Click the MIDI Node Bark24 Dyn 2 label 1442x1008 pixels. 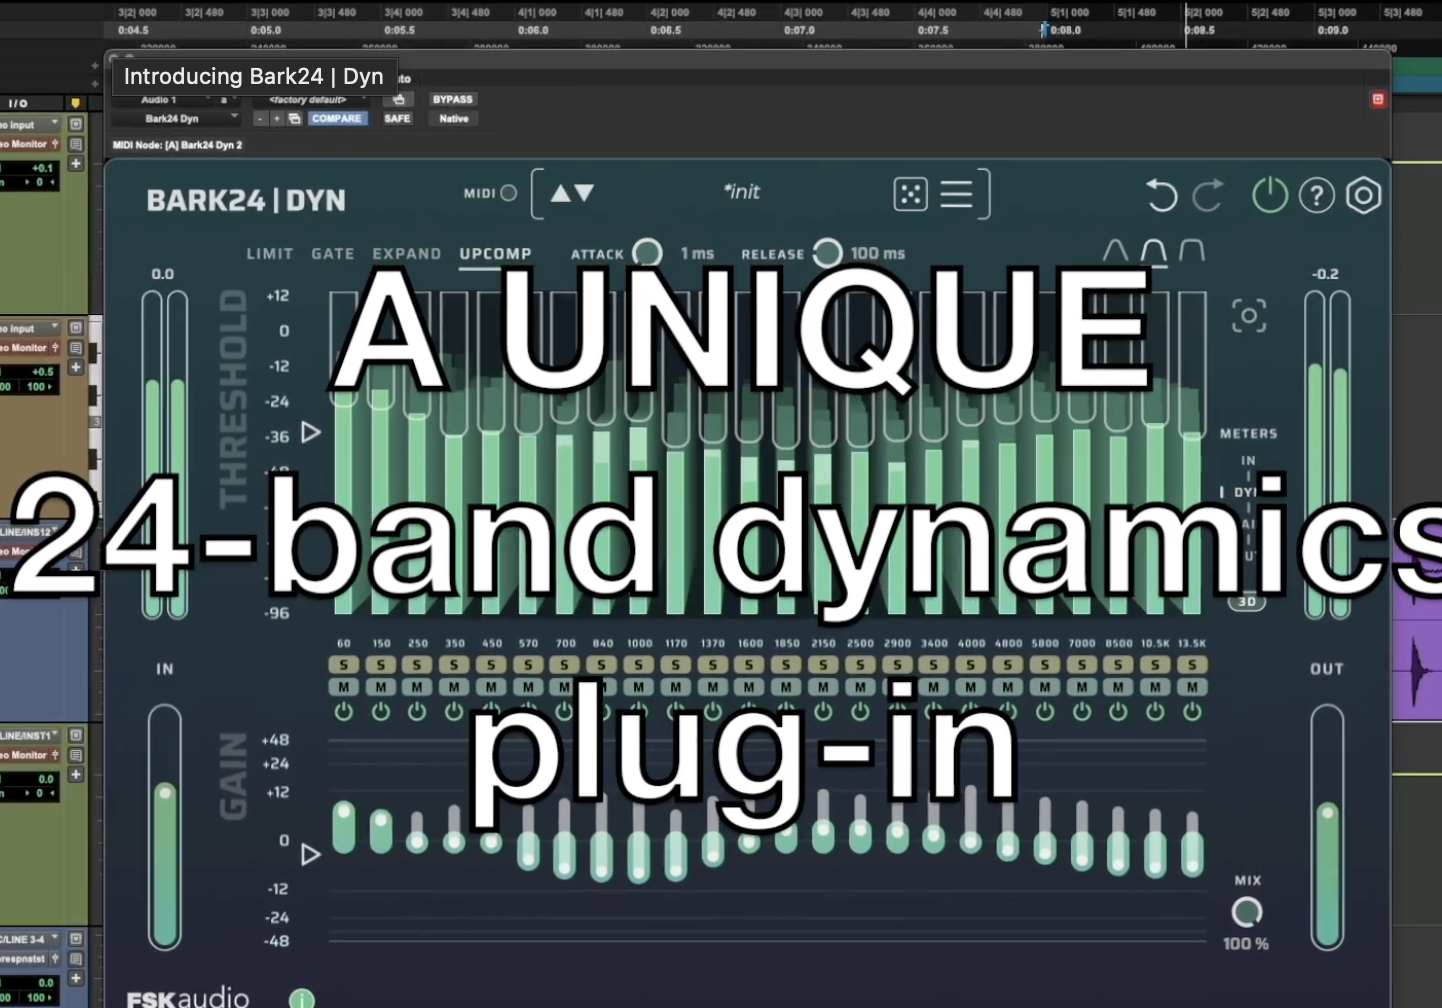(x=177, y=145)
